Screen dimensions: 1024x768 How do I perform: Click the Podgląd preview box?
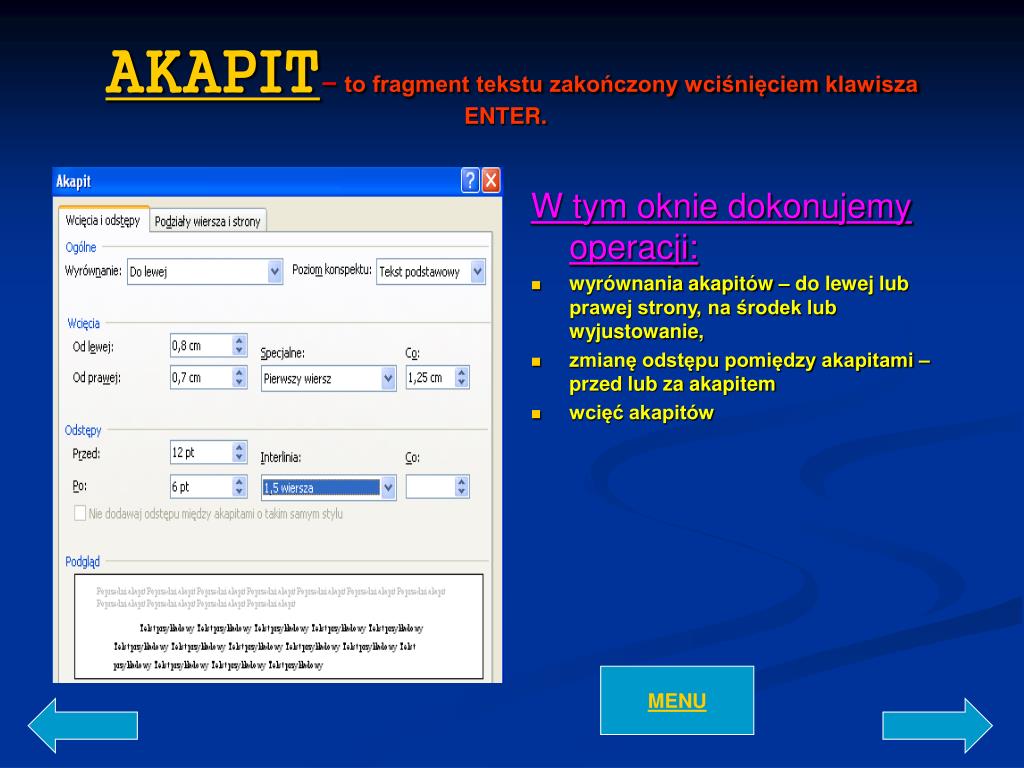click(x=279, y=626)
